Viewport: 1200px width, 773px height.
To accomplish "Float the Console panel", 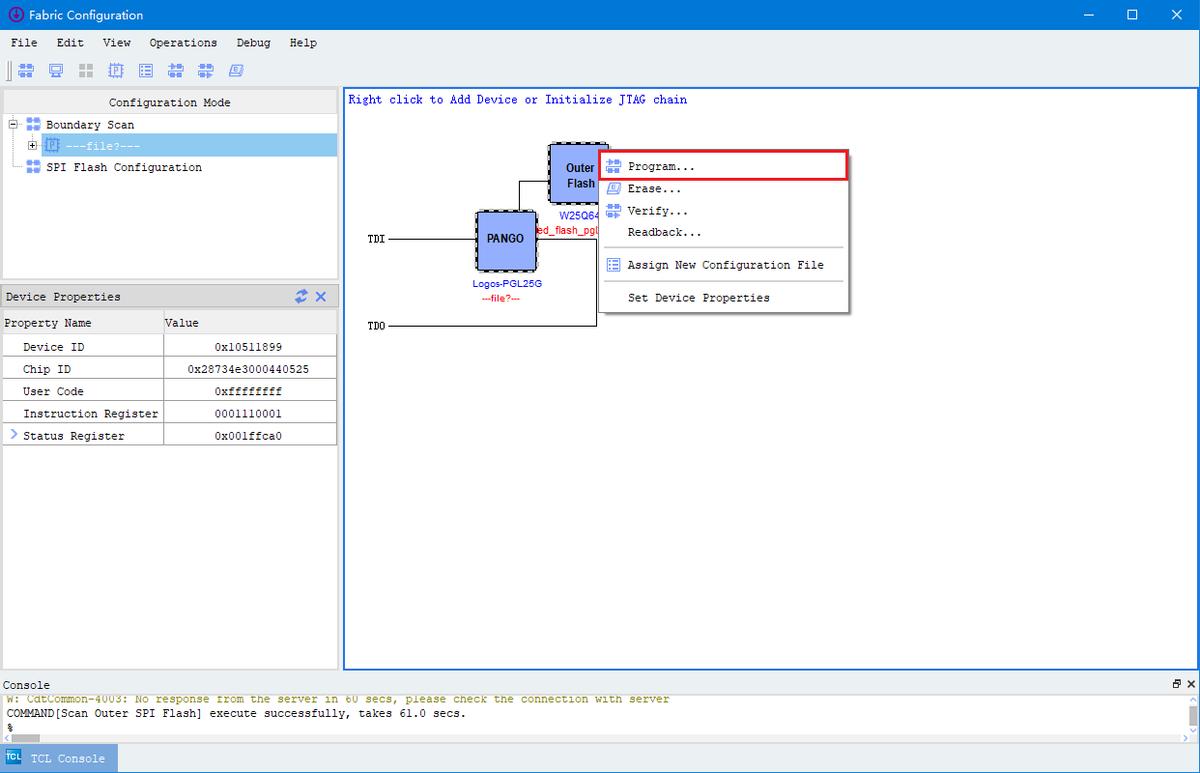I will (1176, 684).
